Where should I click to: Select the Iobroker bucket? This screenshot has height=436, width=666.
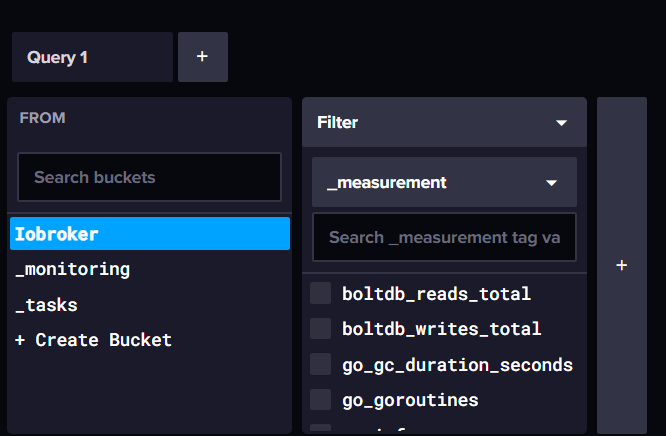[149, 234]
